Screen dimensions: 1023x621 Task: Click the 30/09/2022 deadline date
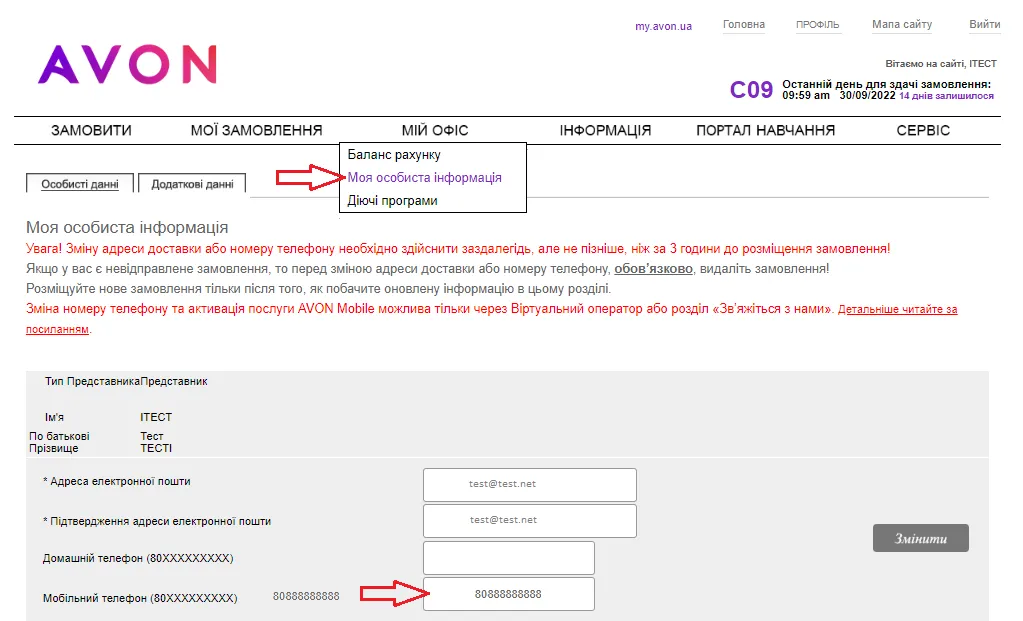tap(867, 95)
